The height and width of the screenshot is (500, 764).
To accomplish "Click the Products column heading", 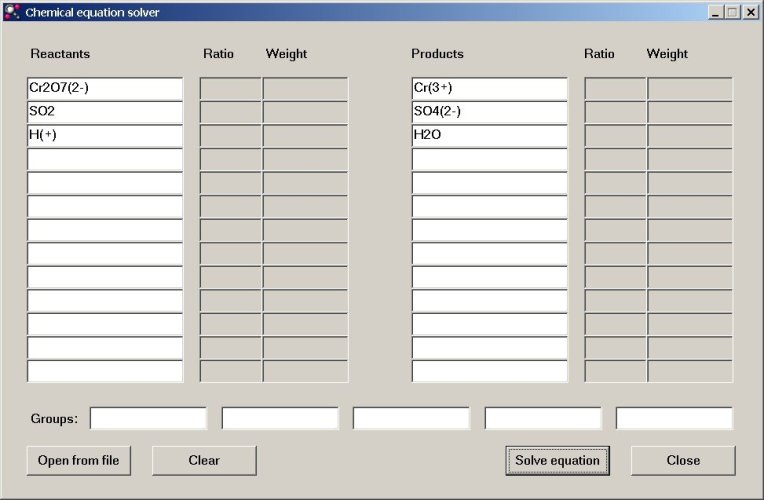I will coord(437,54).
